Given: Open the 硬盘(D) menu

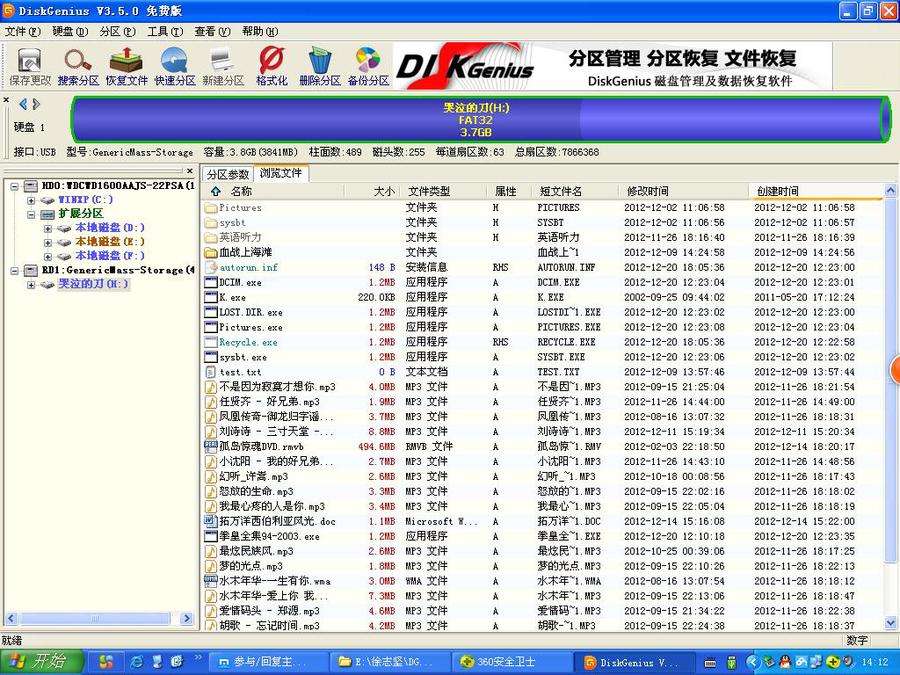Looking at the screenshot, I should [70, 32].
